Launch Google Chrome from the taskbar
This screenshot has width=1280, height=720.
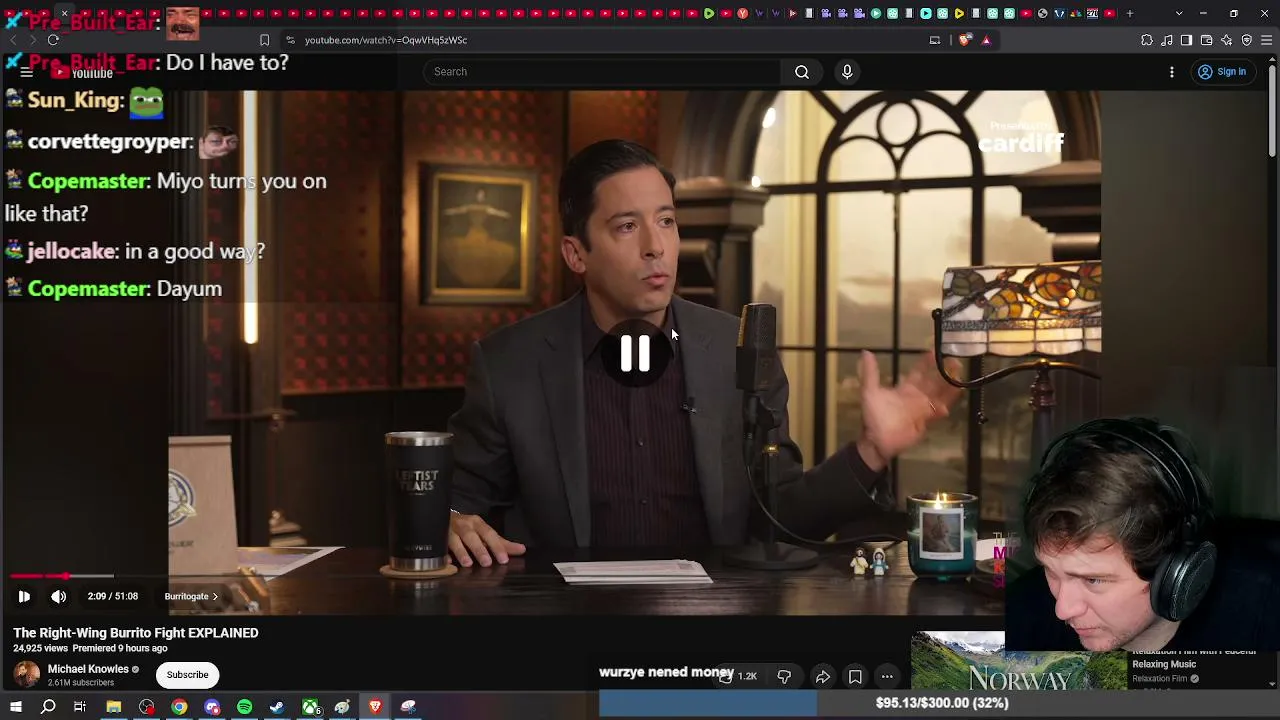pos(179,707)
